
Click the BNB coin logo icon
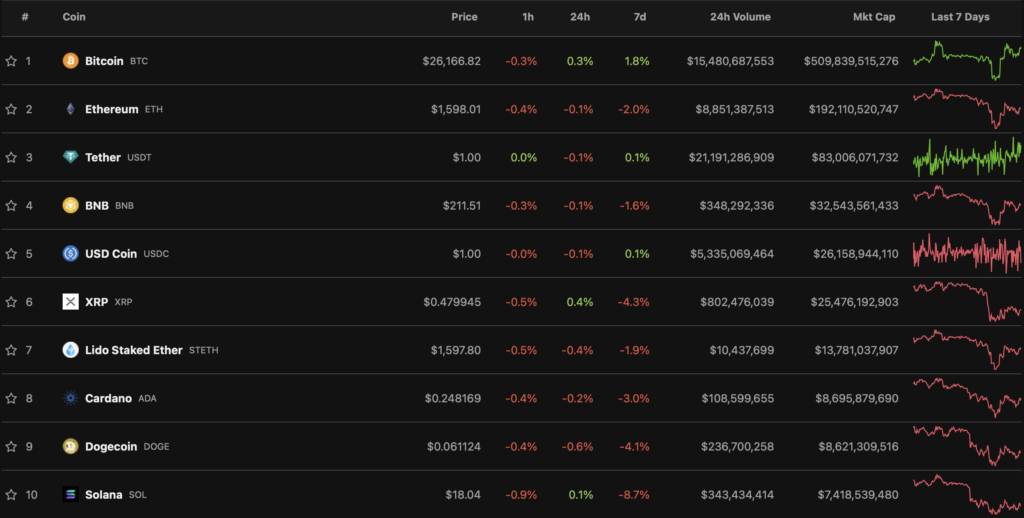coord(70,205)
